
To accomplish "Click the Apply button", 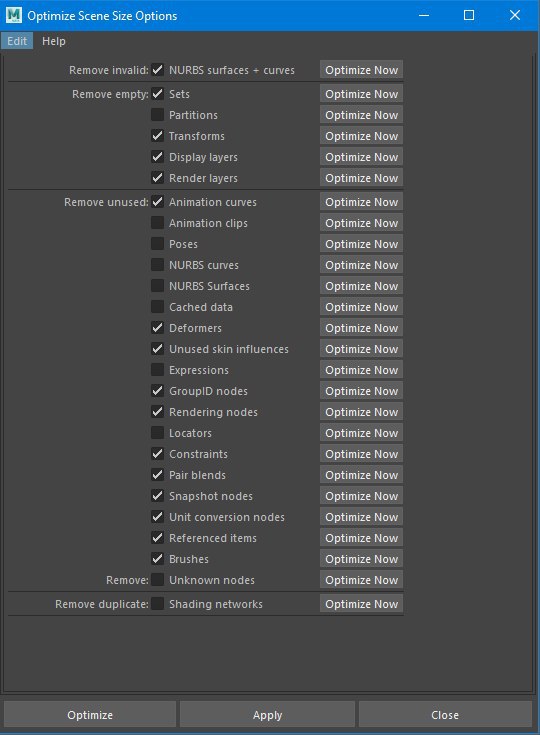I will click(x=267, y=715).
